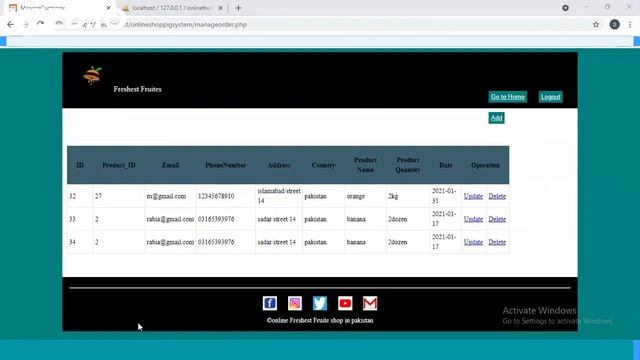Update the order with ID 32
640x360 pixels.
coord(473,196)
